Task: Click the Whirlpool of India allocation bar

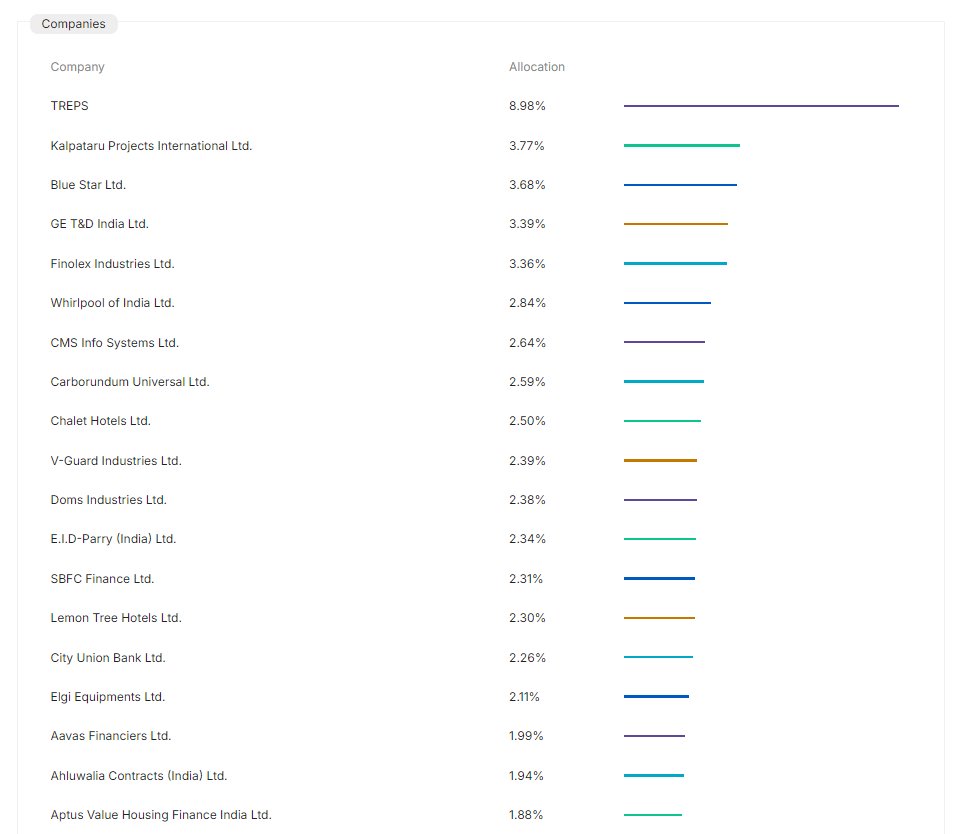Action: tap(667, 303)
